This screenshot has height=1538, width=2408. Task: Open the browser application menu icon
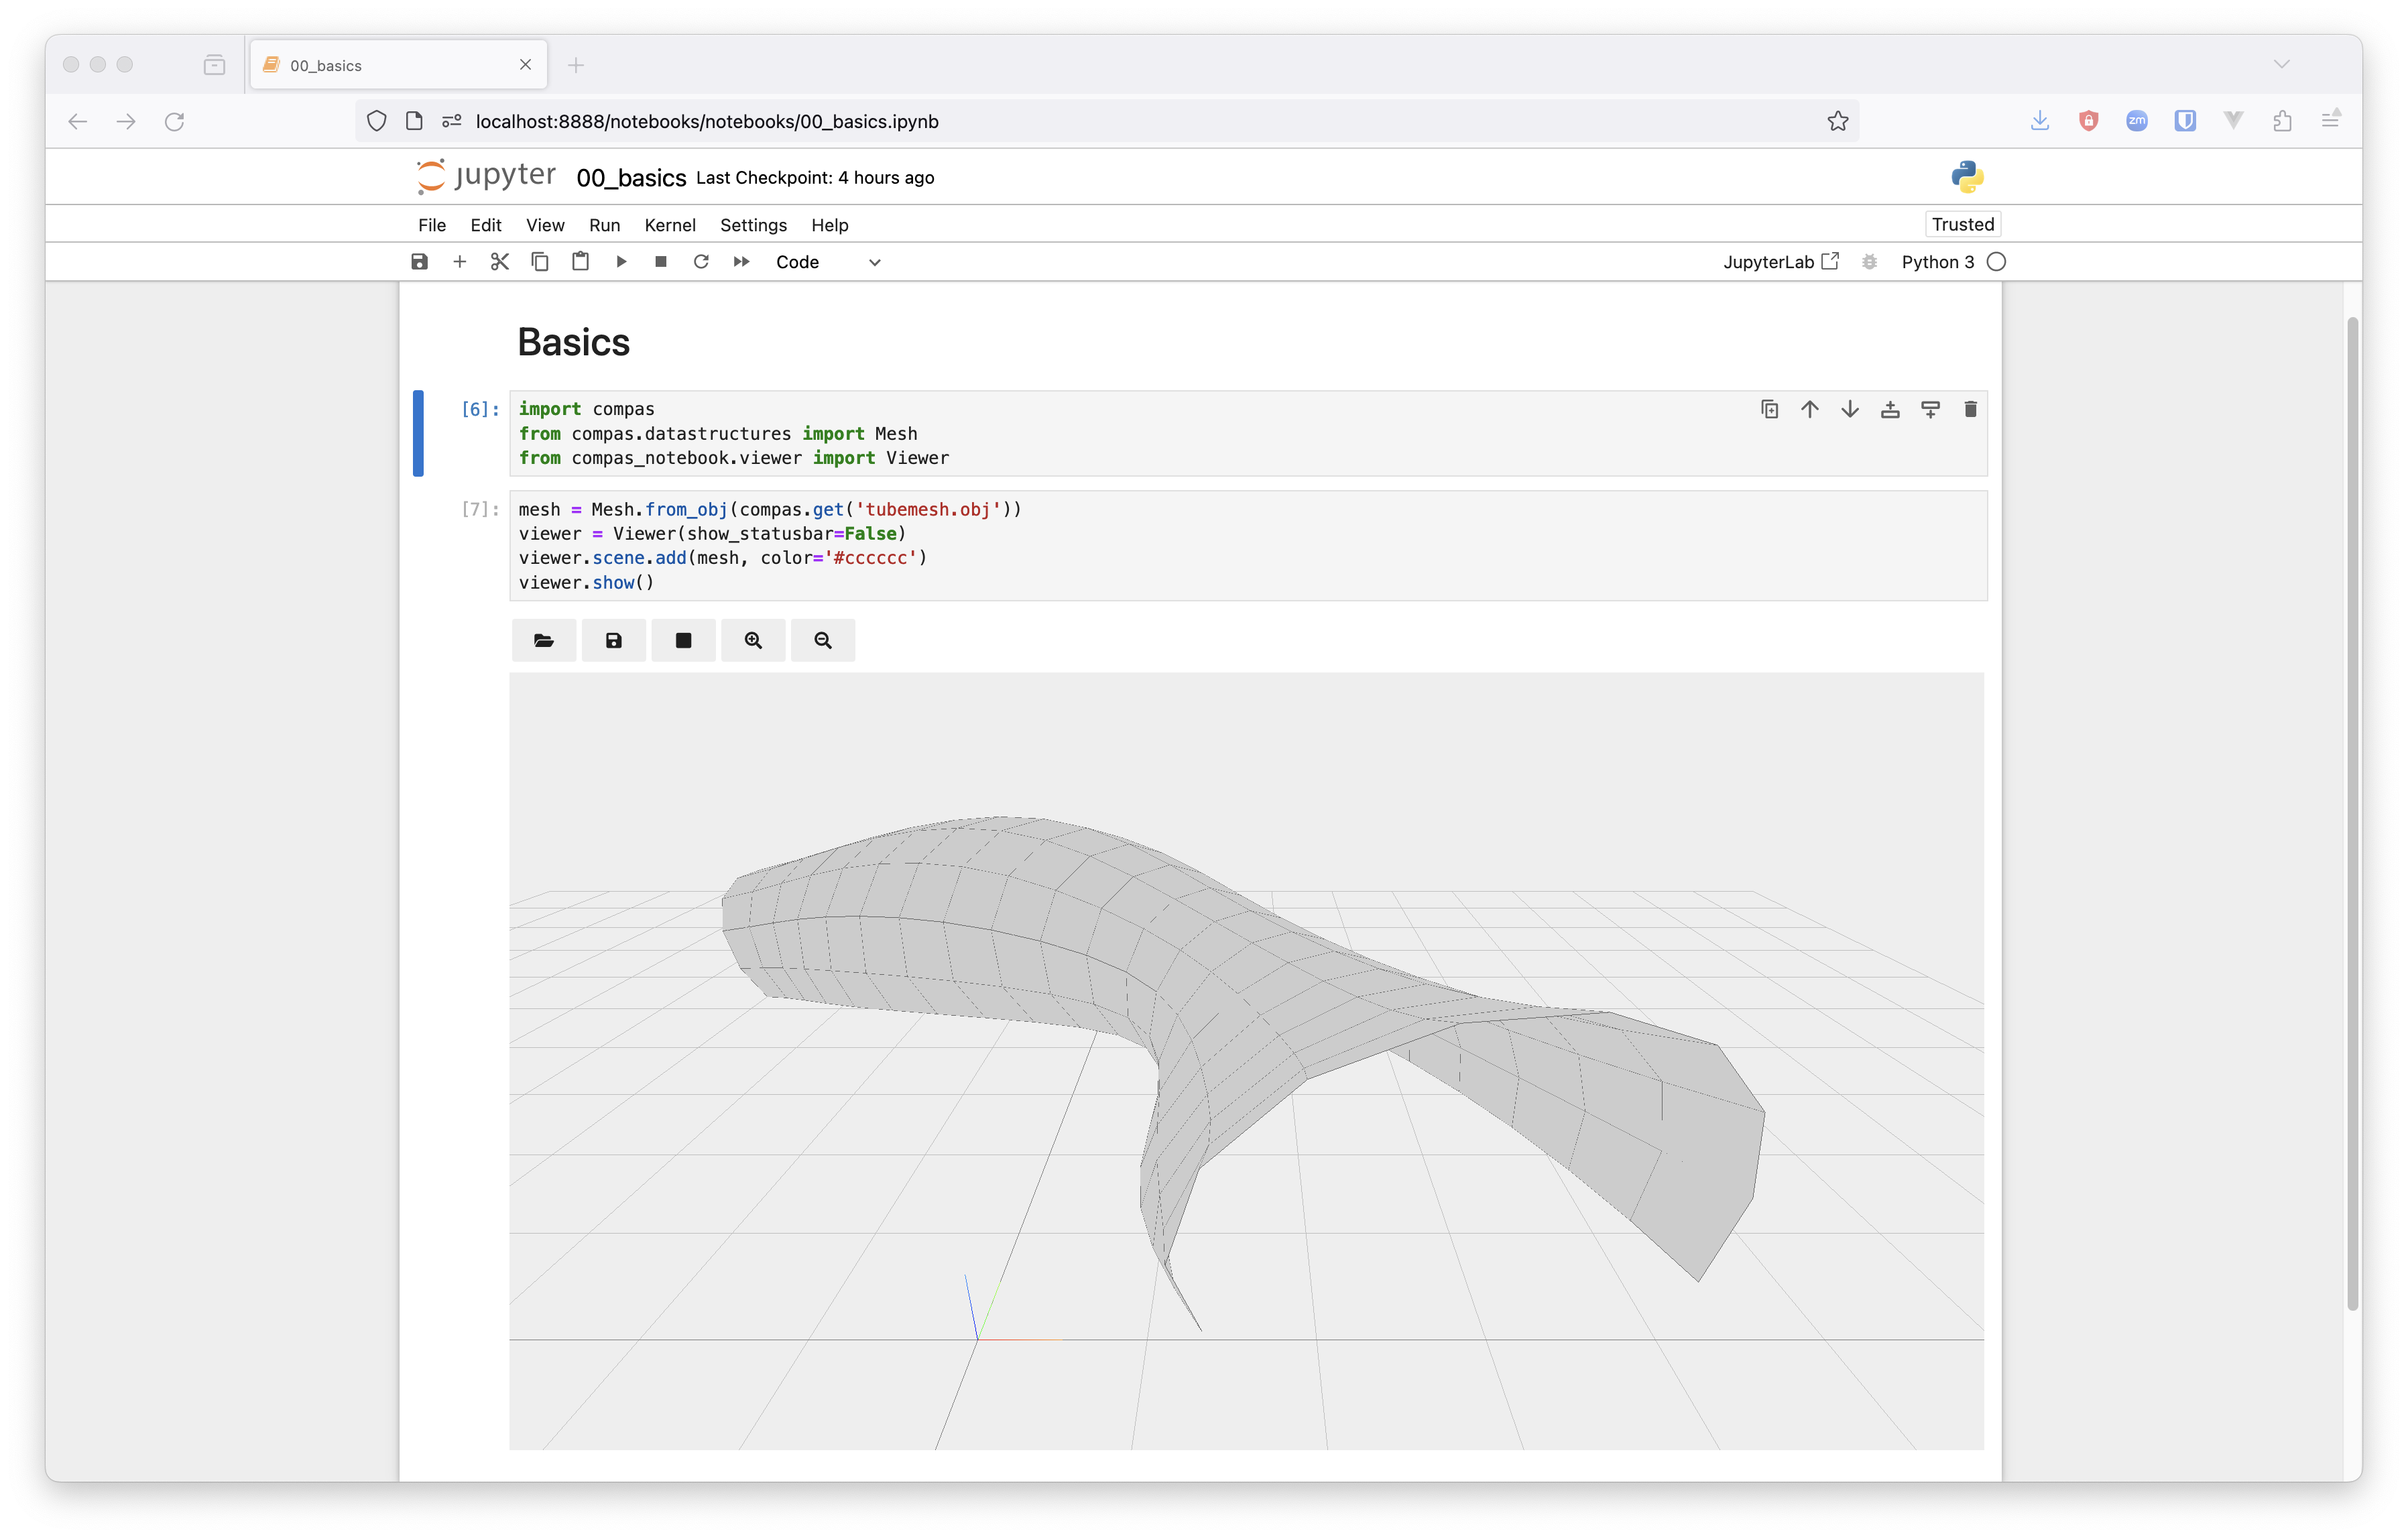(2330, 119)
